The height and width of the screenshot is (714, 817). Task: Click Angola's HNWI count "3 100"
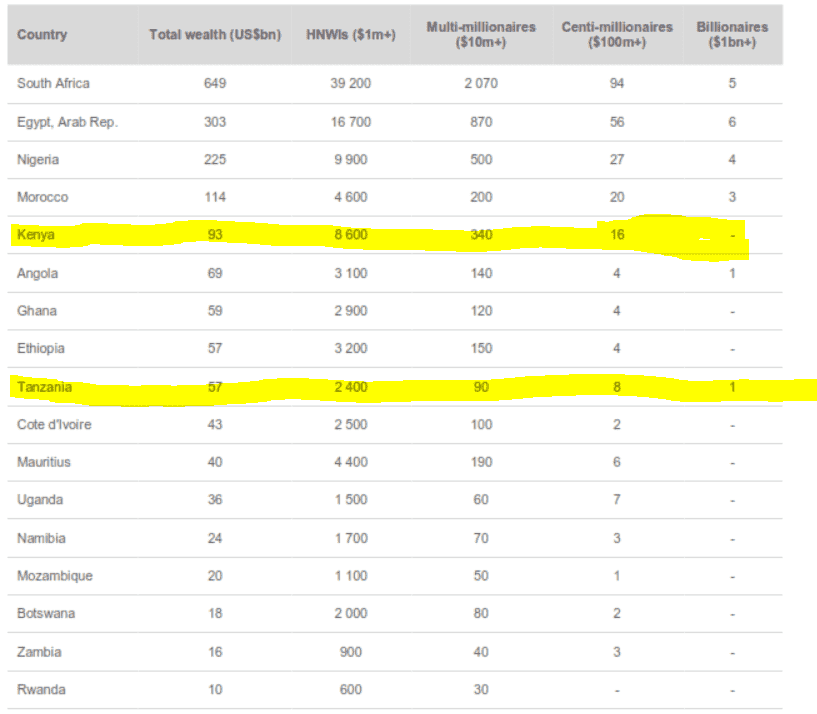point(351,273)
